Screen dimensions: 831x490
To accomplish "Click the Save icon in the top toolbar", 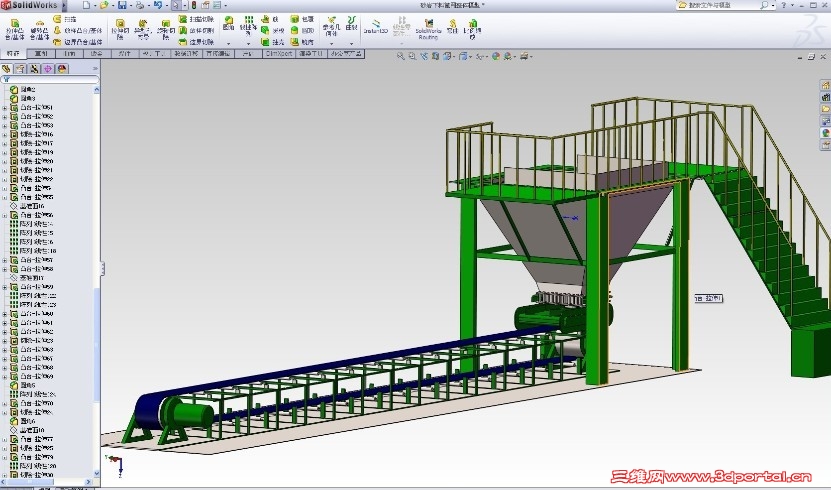I will click(122, 5).
